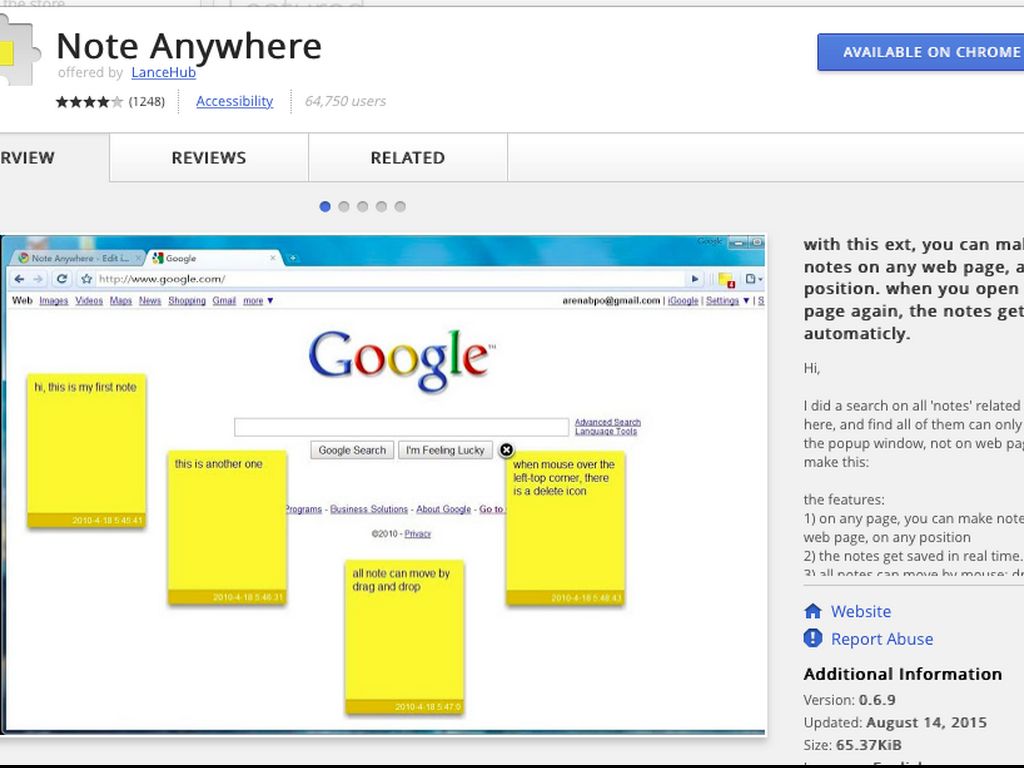Click the Report Abuse link
This screenshot has height=768, width=1024.
click(x=881, y=639)
